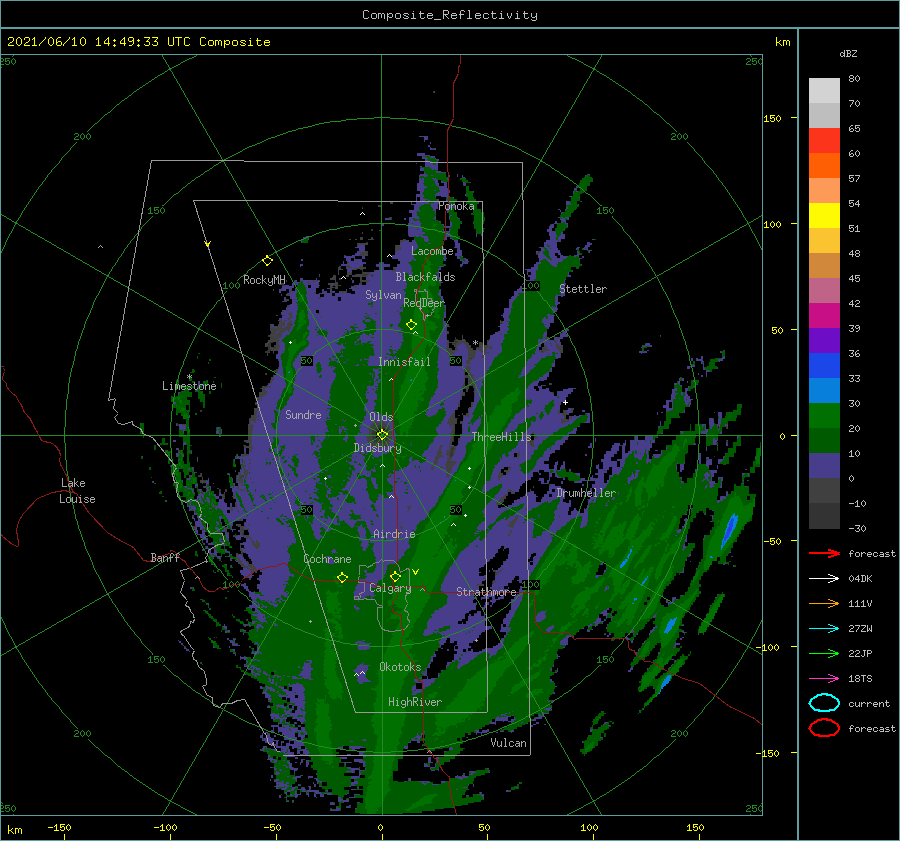Viewport: 900px width, 841px height.
Task: Click the Ponoka city label
Action: (456, 206)
